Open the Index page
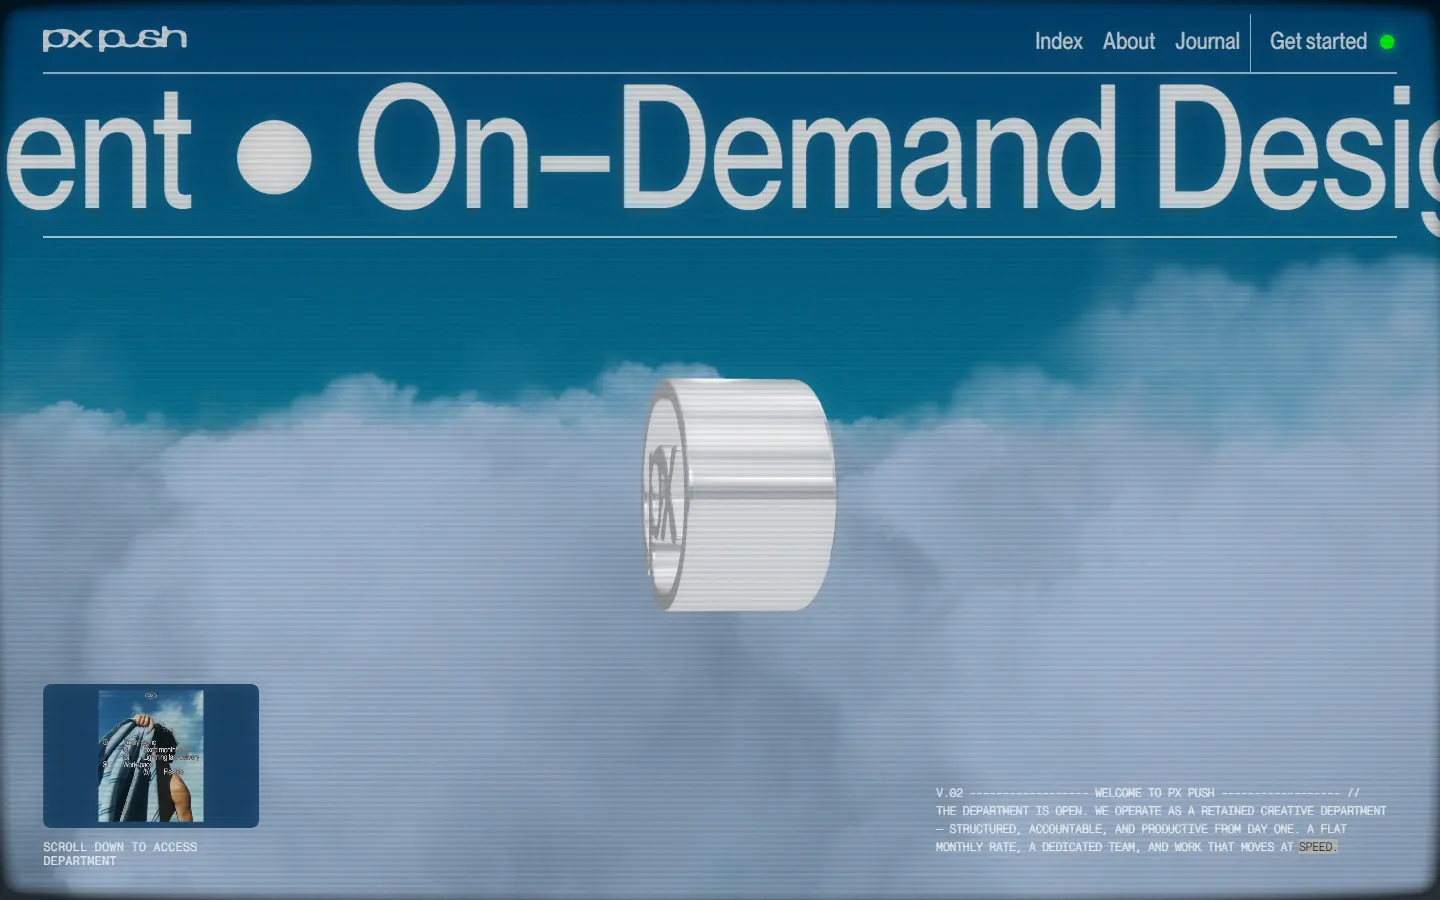This screenshot has height=900, width=1440. 1058,41
